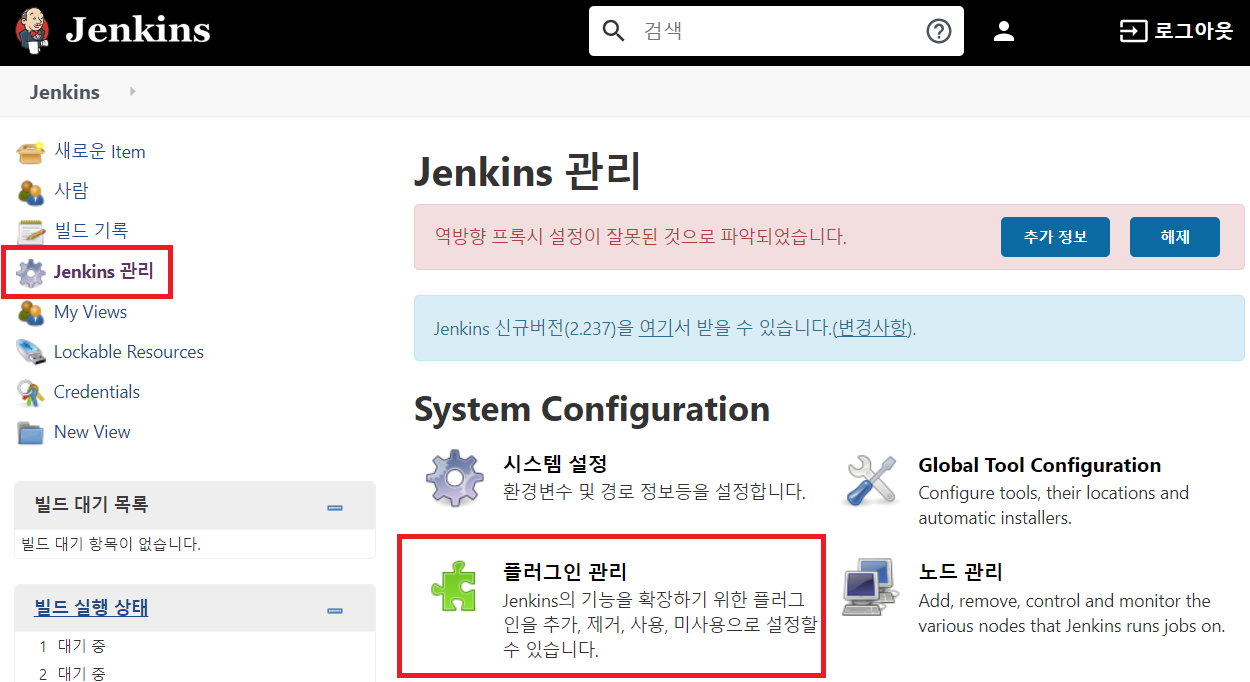Click the 빌드 기록 notepad icon
Image resolution: width=1250 pixels, height=682 pixels.
[31, 231]
